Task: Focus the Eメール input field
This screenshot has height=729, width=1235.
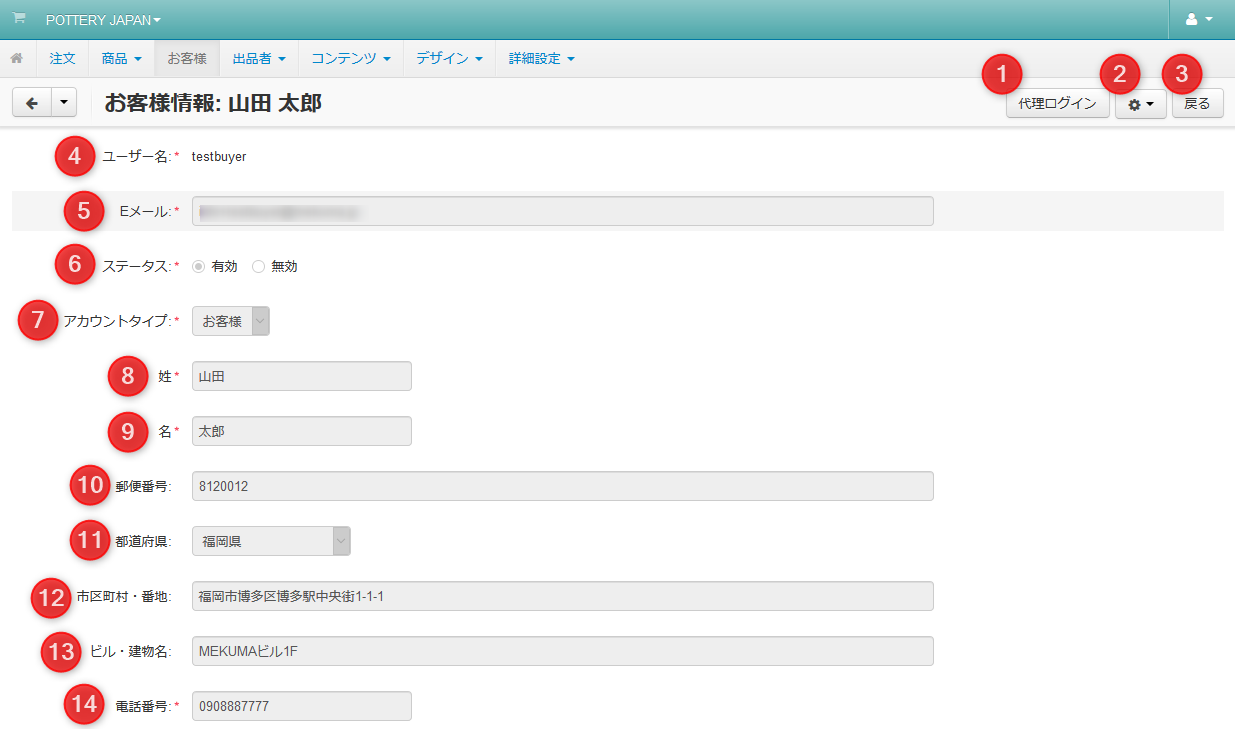Action: 562,211
